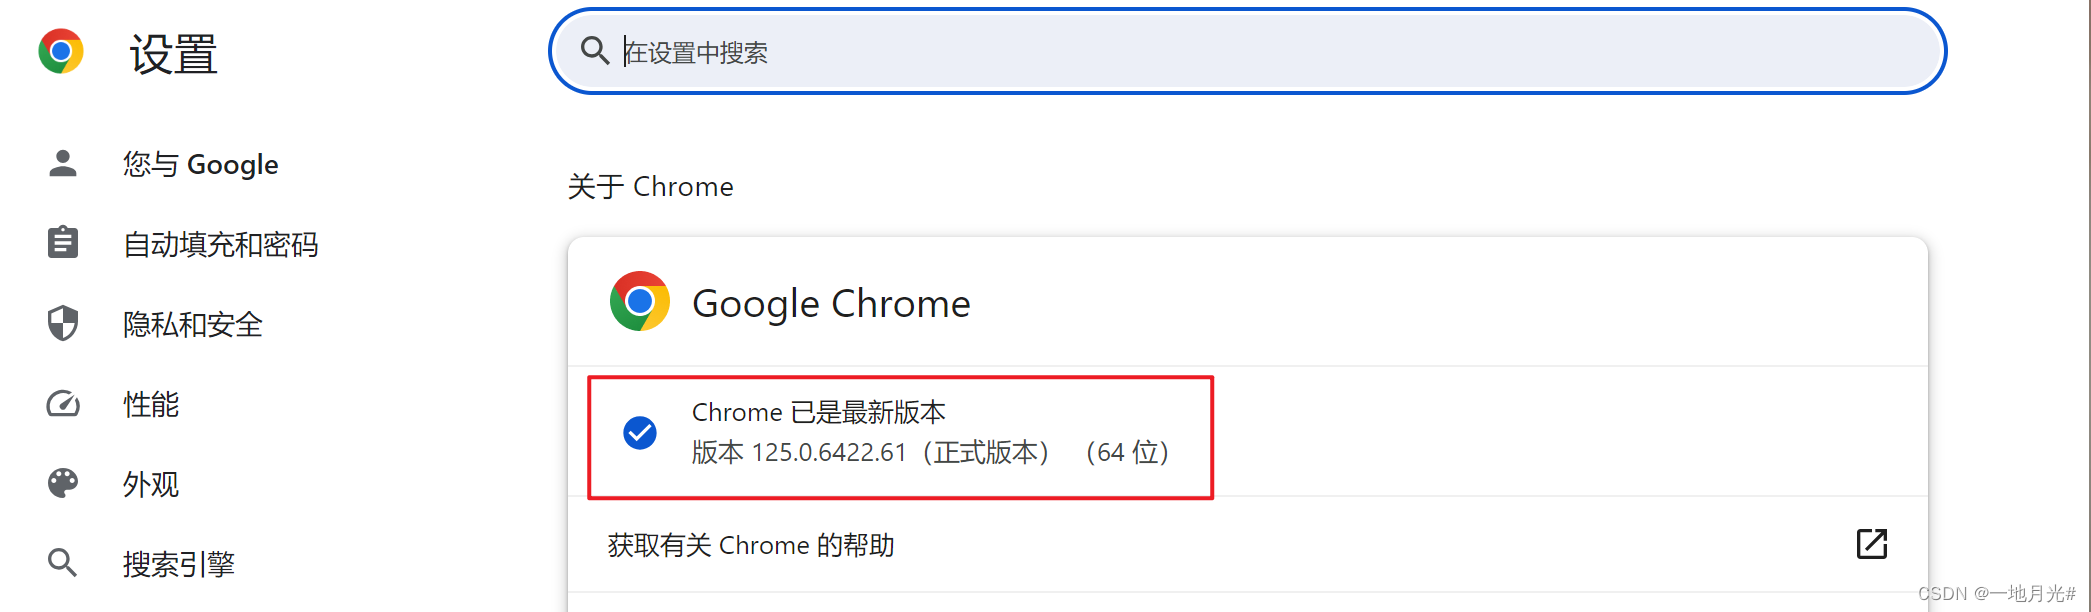Image resolution: width=2091 pixels, height=612 pixels.
Task: Click the Google Chrome logo in About card
Action: 639,302
